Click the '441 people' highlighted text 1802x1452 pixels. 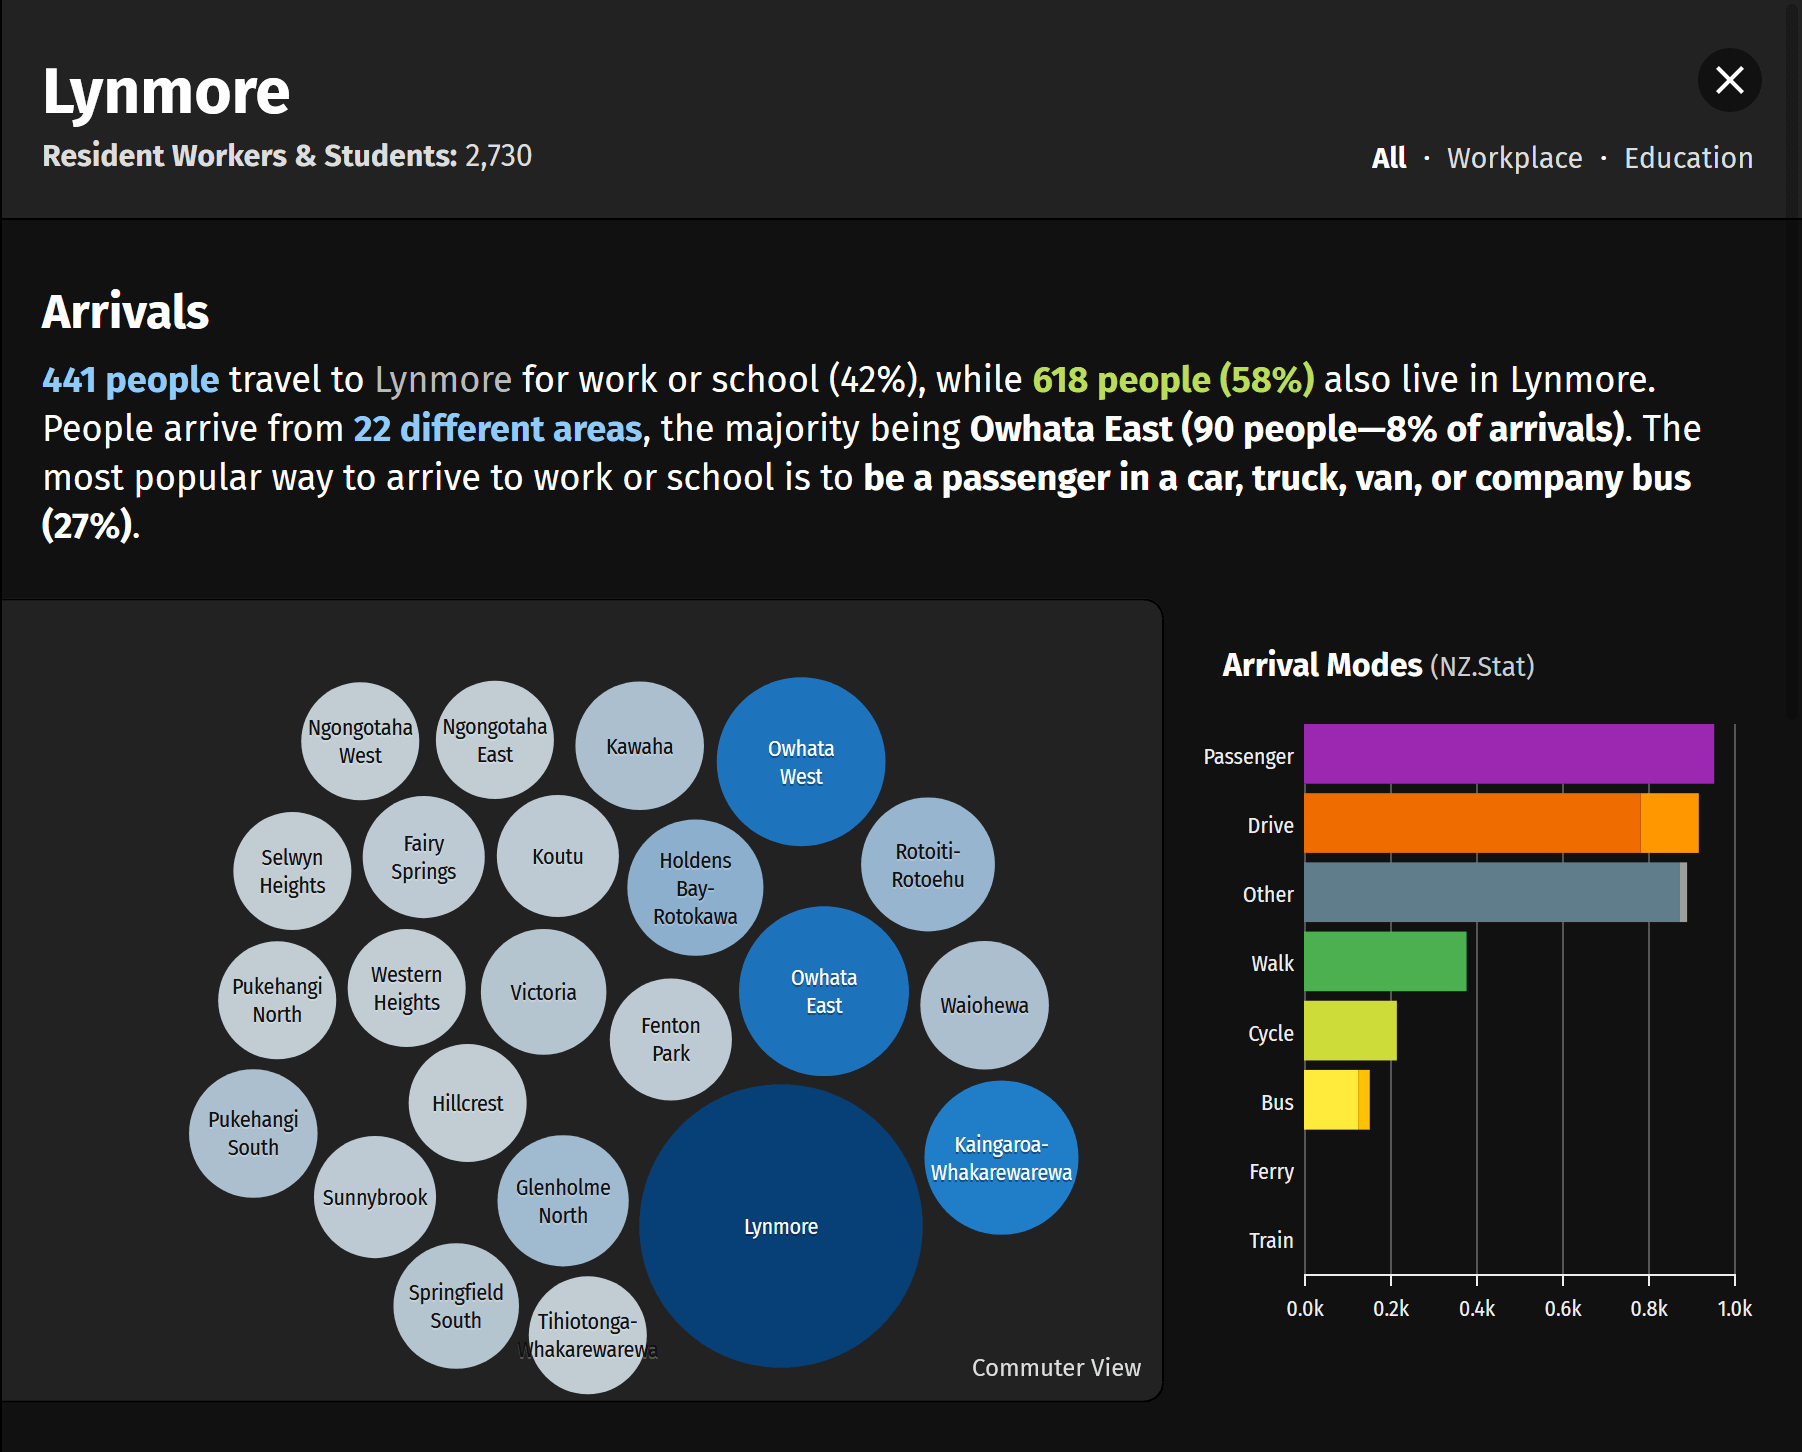[x=130, y=380]
